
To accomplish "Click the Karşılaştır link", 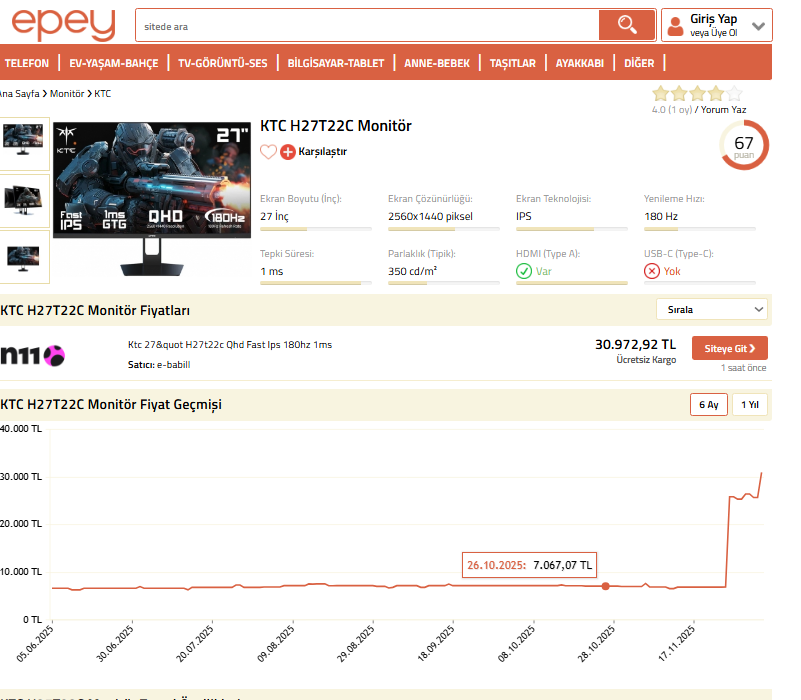I will pos(322,152).
